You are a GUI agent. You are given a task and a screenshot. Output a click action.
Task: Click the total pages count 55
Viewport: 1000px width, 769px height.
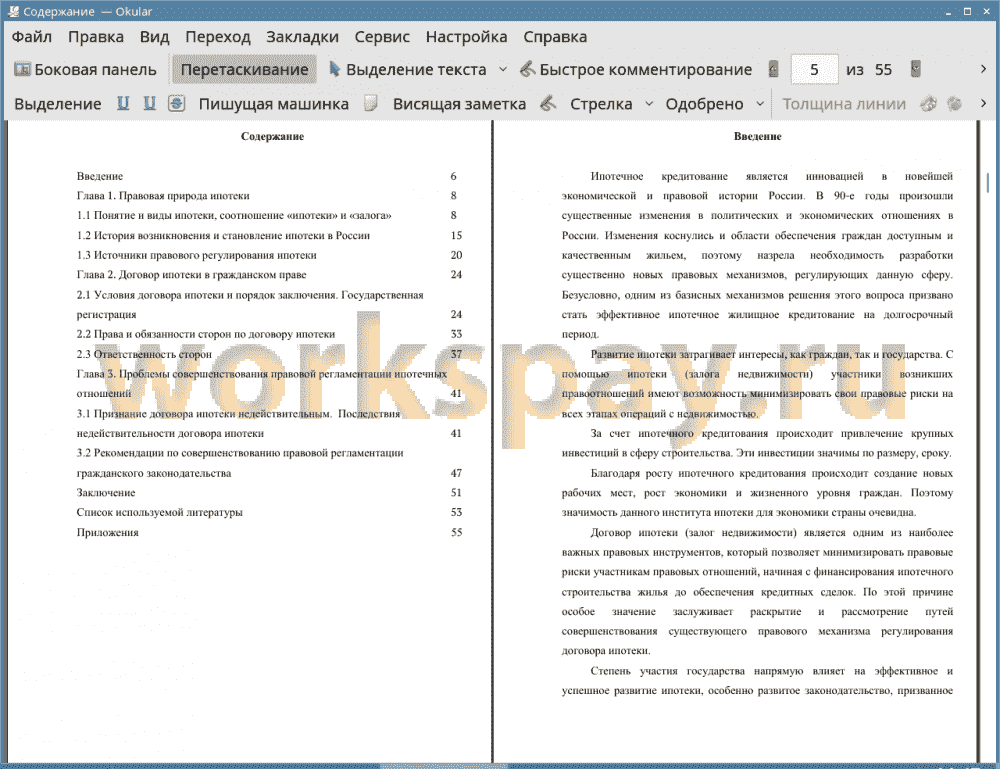(883, 70)
